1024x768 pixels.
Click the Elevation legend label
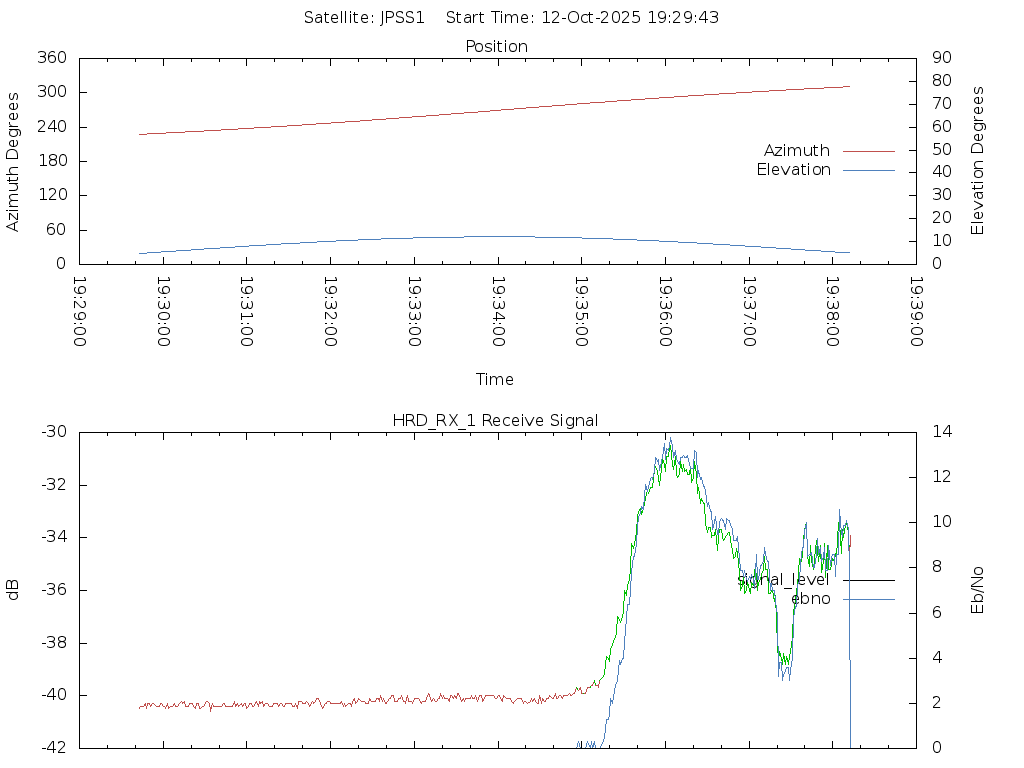click(793, 170)
